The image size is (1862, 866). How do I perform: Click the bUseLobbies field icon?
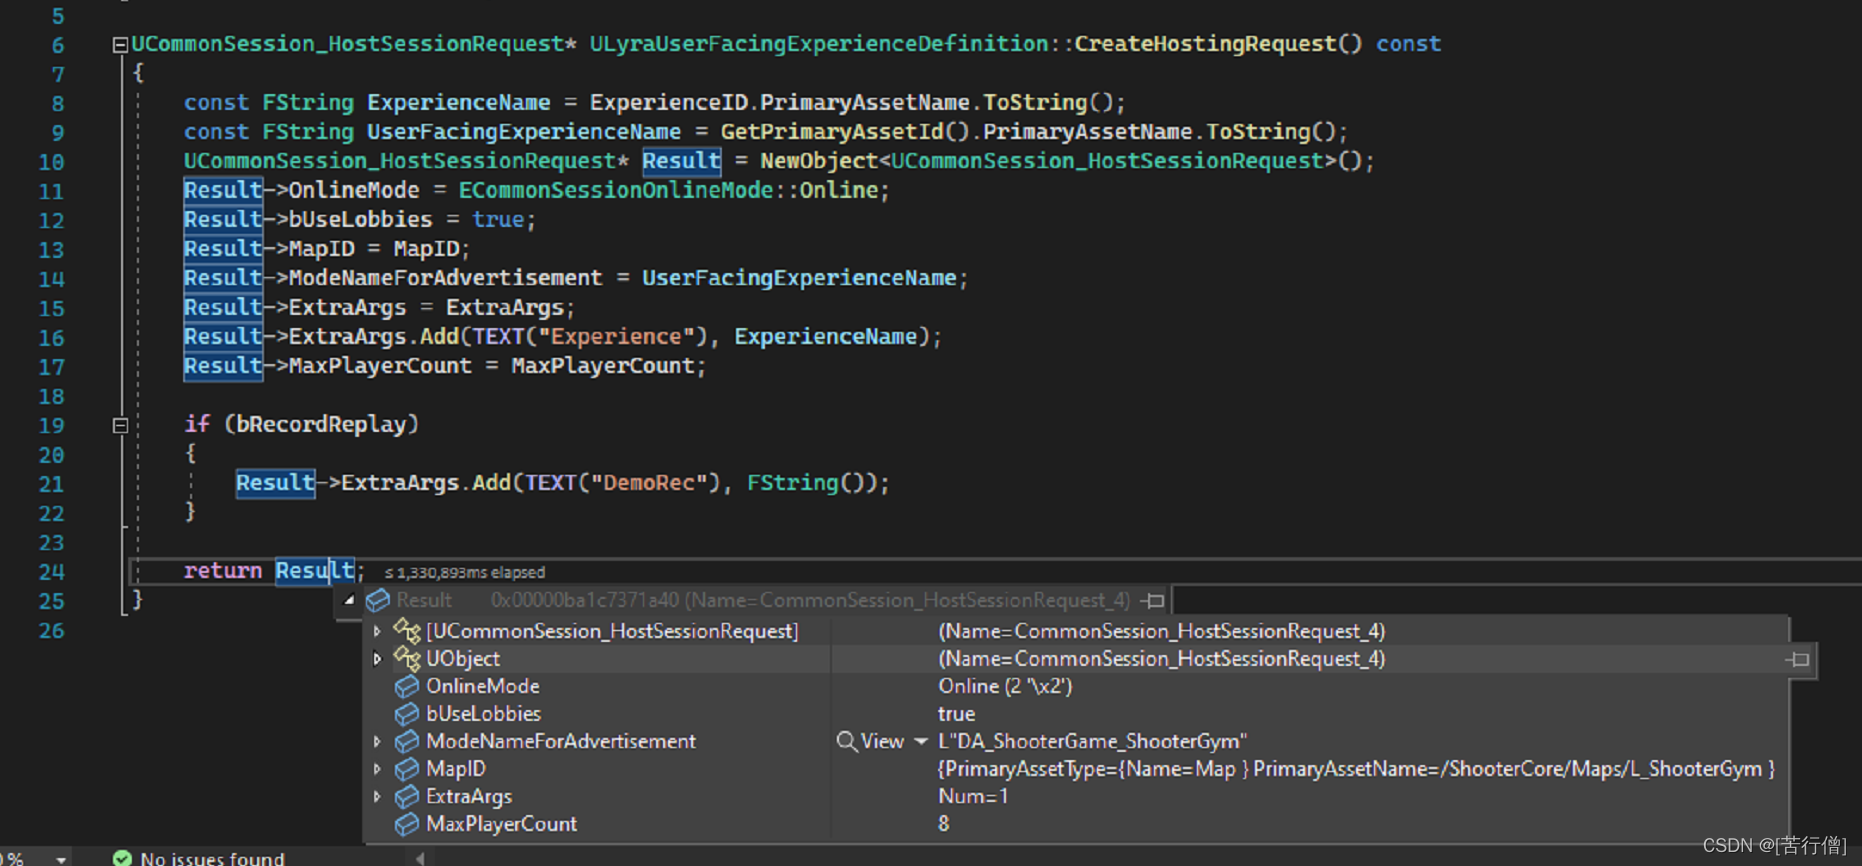[x=407, y=714]
